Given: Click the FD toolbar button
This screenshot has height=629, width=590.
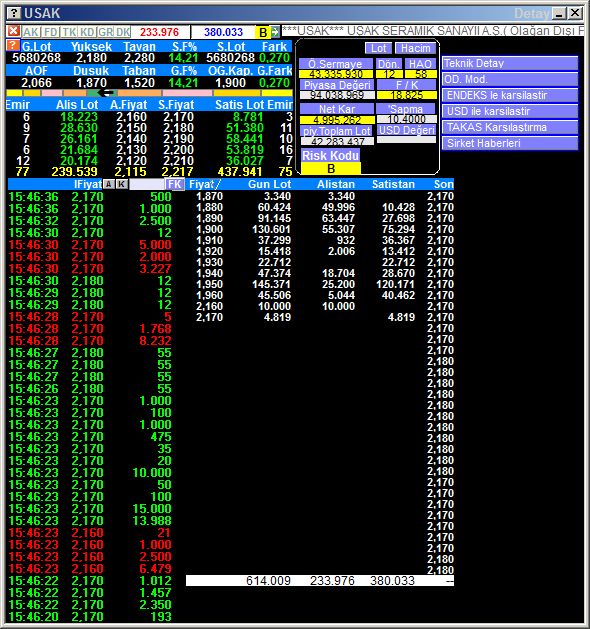Looking at the screenshot, I should pyautogui.click(x=51, y=32).
